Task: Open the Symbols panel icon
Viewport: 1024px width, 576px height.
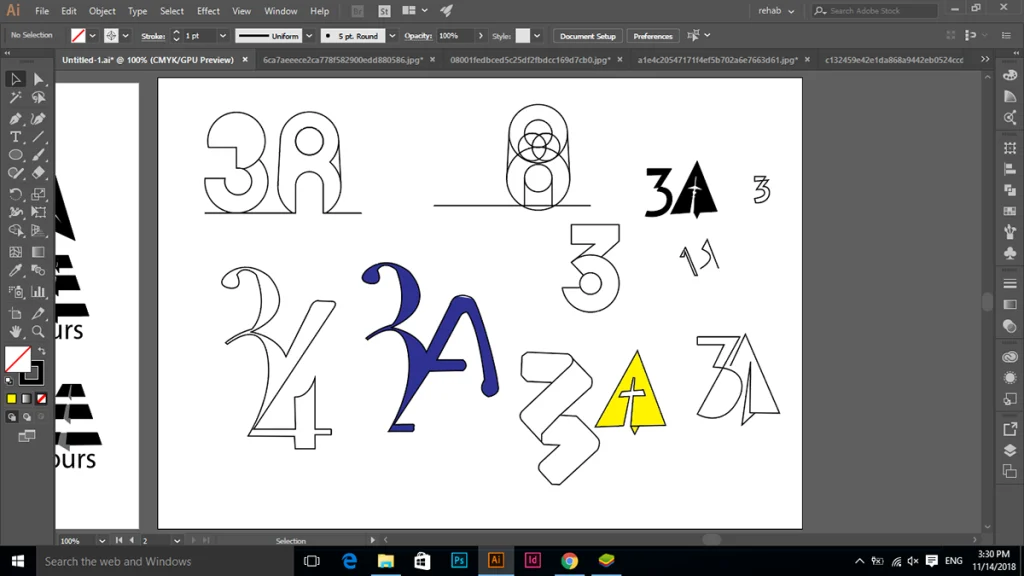Action: click(x=1010, y=253)
